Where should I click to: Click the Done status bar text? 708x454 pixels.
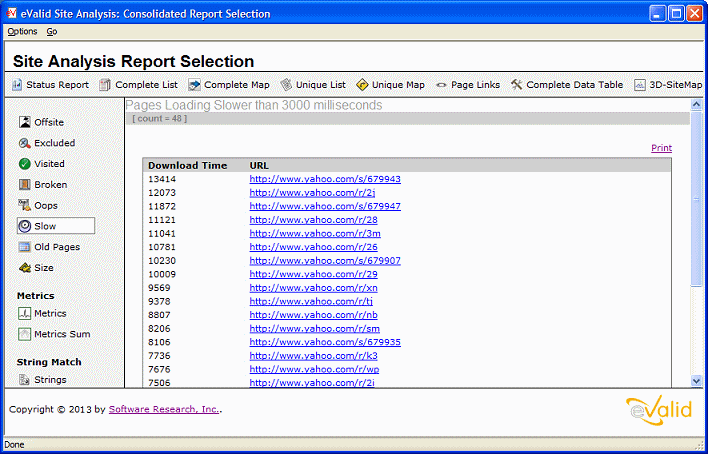coord(14,445)
